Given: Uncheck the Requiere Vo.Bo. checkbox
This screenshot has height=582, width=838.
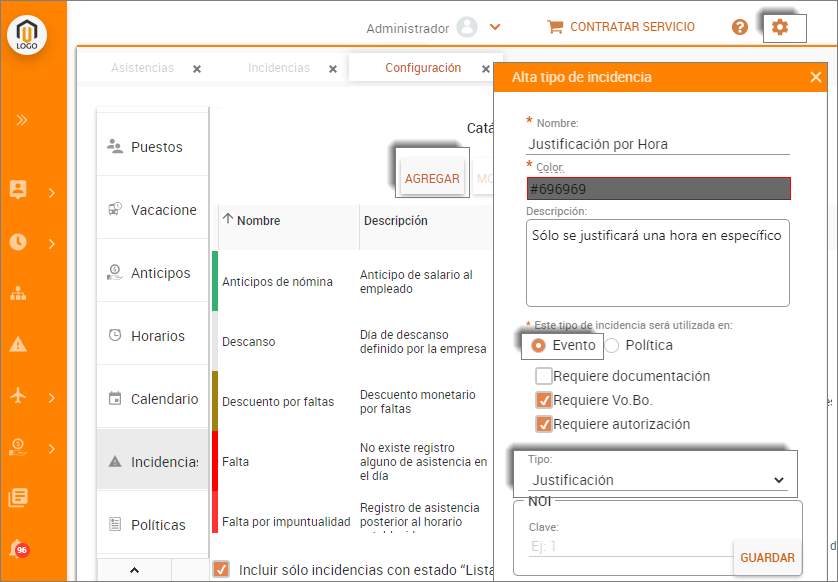Looking at the screenshot, I should [x=544, y=400].
